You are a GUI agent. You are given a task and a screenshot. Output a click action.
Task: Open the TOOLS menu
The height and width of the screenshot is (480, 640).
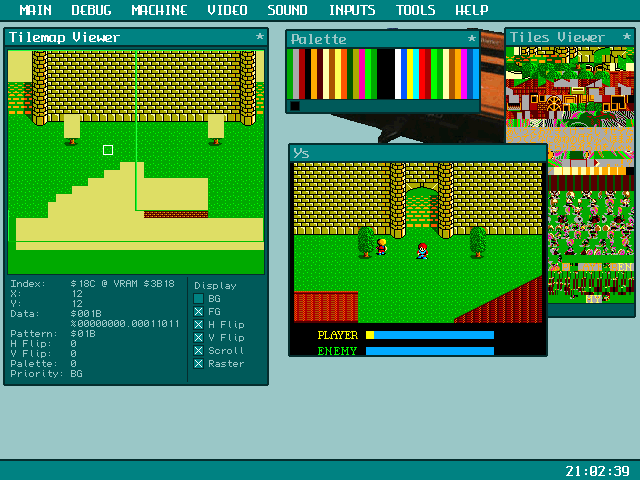(416, 10)
